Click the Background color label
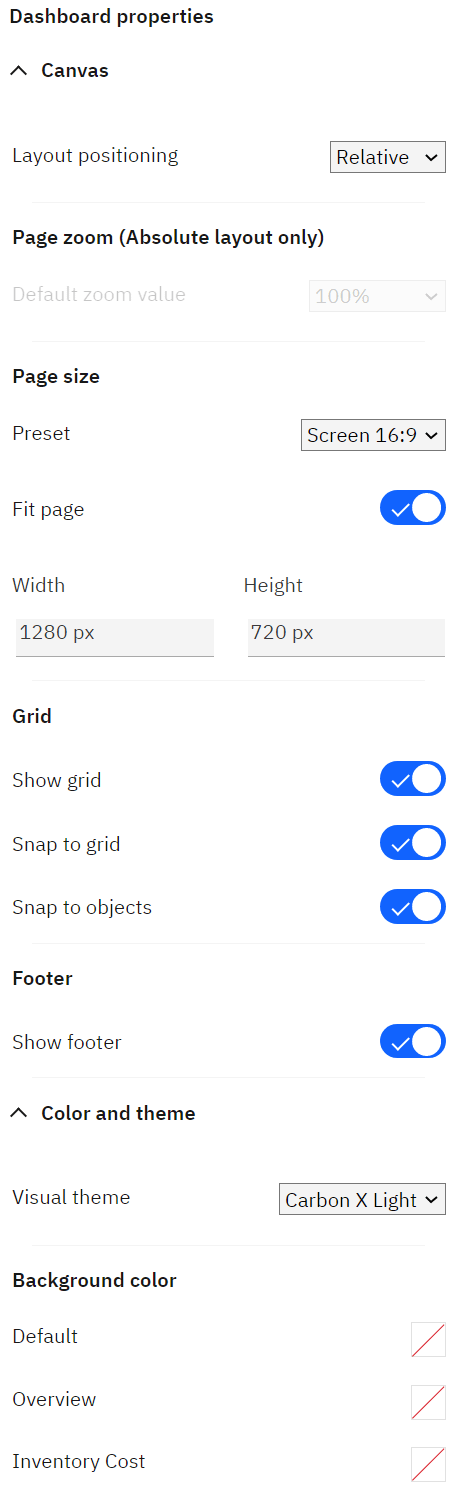 pyautogui.click(x=94, y=1281)
